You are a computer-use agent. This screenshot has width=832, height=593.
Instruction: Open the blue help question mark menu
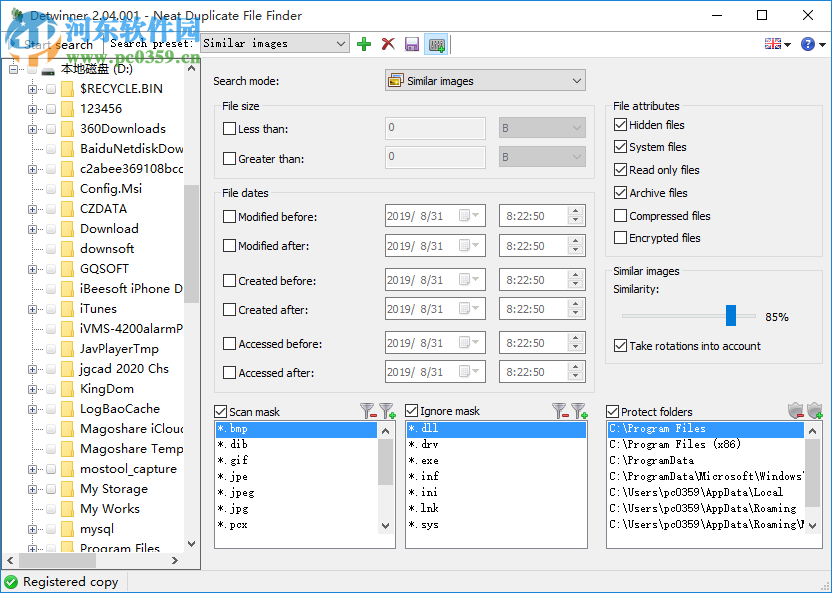[813, 44]
